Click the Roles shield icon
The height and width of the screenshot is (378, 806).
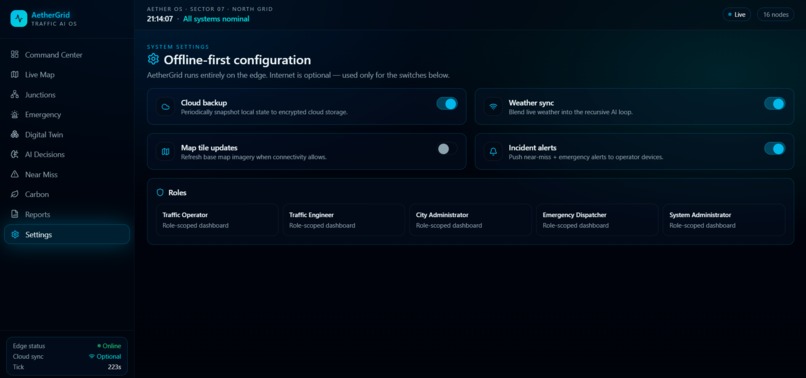click(x=160, y=192)
